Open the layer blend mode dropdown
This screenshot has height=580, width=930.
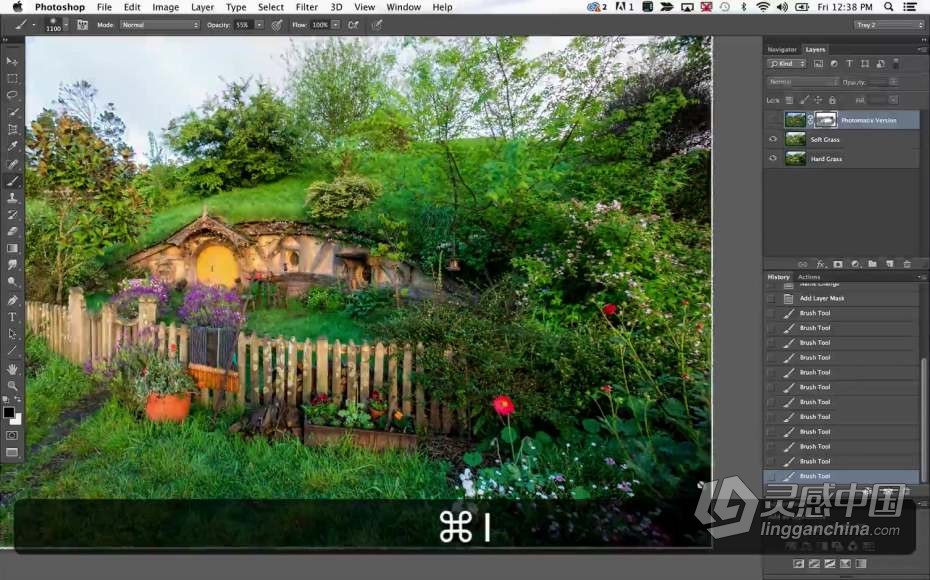coord(802,82)
